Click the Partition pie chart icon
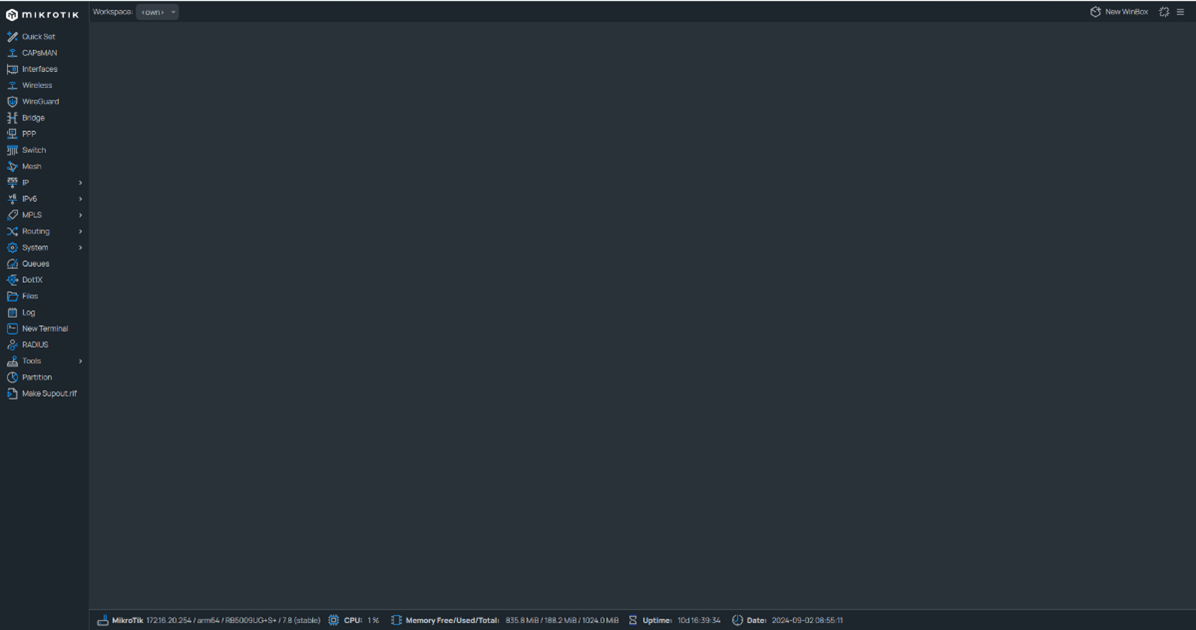The width and height of the screenshot is (1196, 630). pos(12,377)
